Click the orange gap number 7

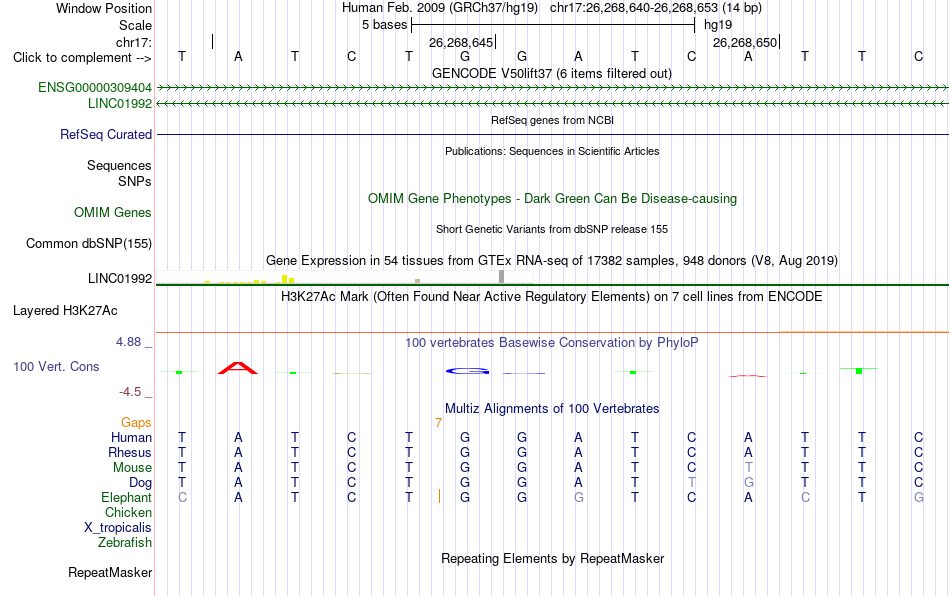[439, 423]
